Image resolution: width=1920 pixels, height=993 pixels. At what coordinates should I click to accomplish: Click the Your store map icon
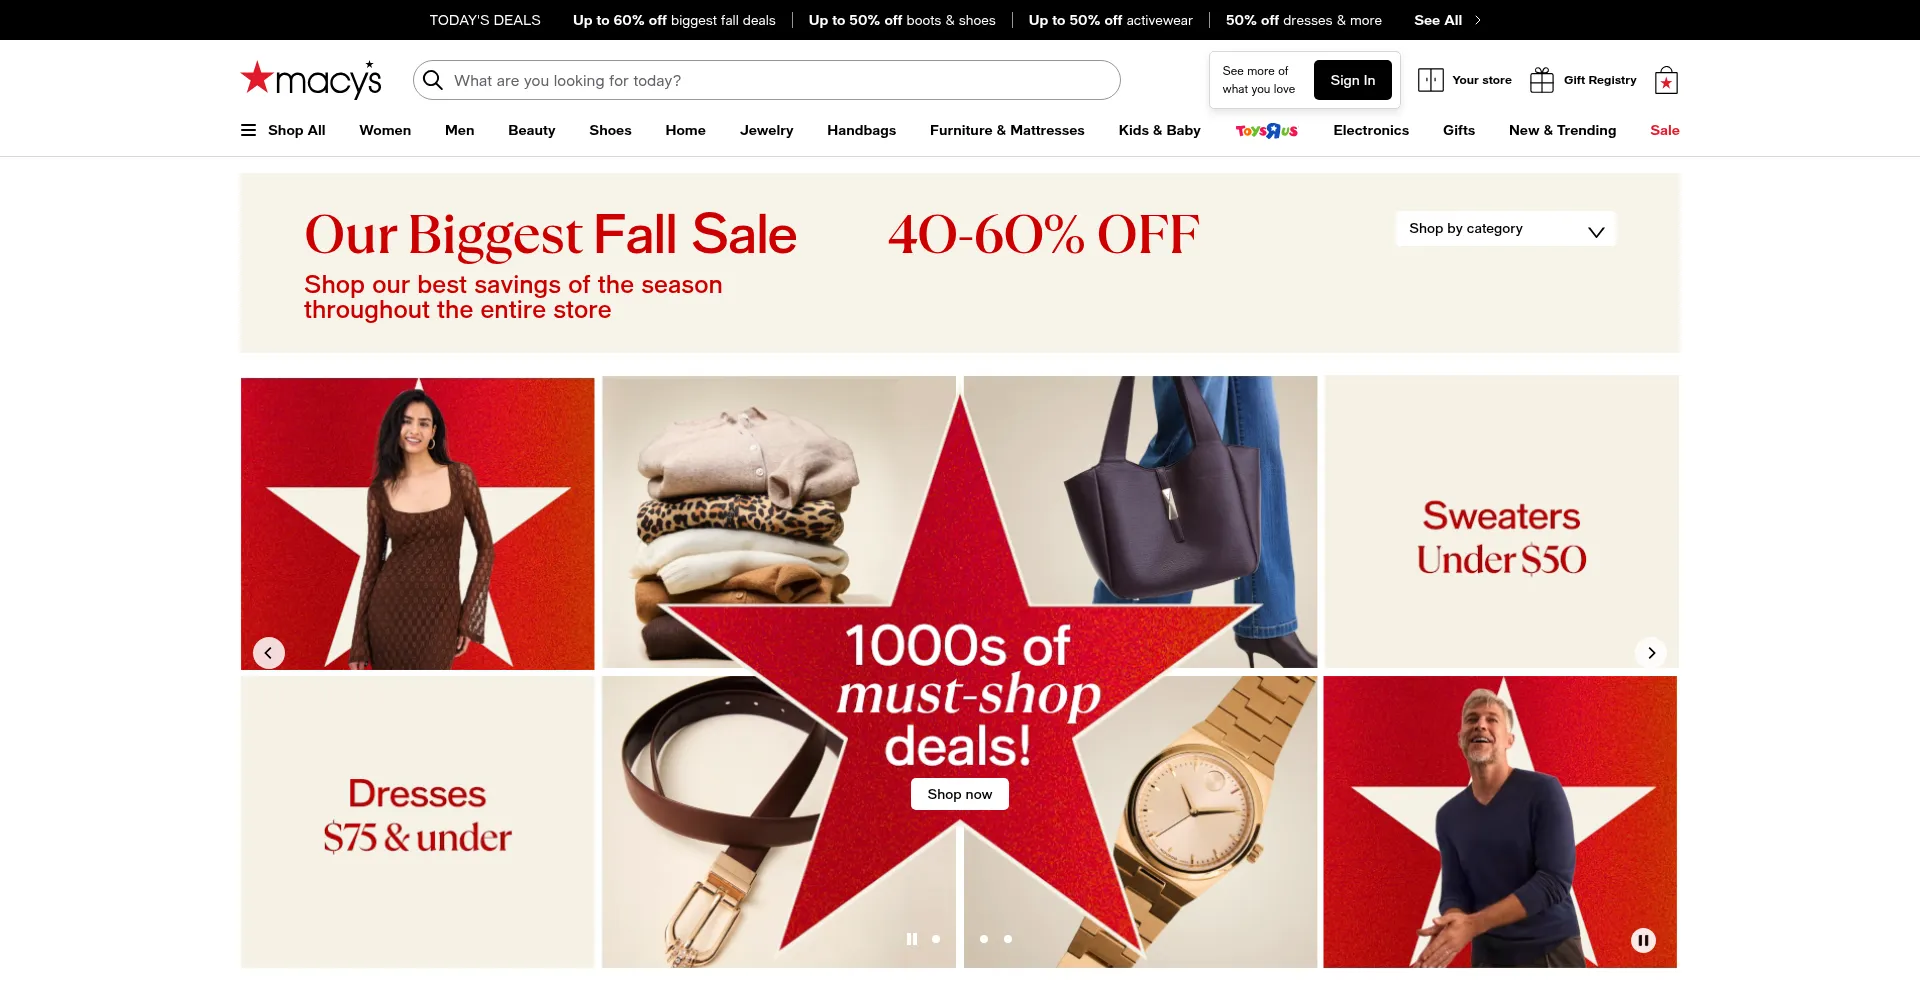pyautogui.click(x=1431, y=80)
